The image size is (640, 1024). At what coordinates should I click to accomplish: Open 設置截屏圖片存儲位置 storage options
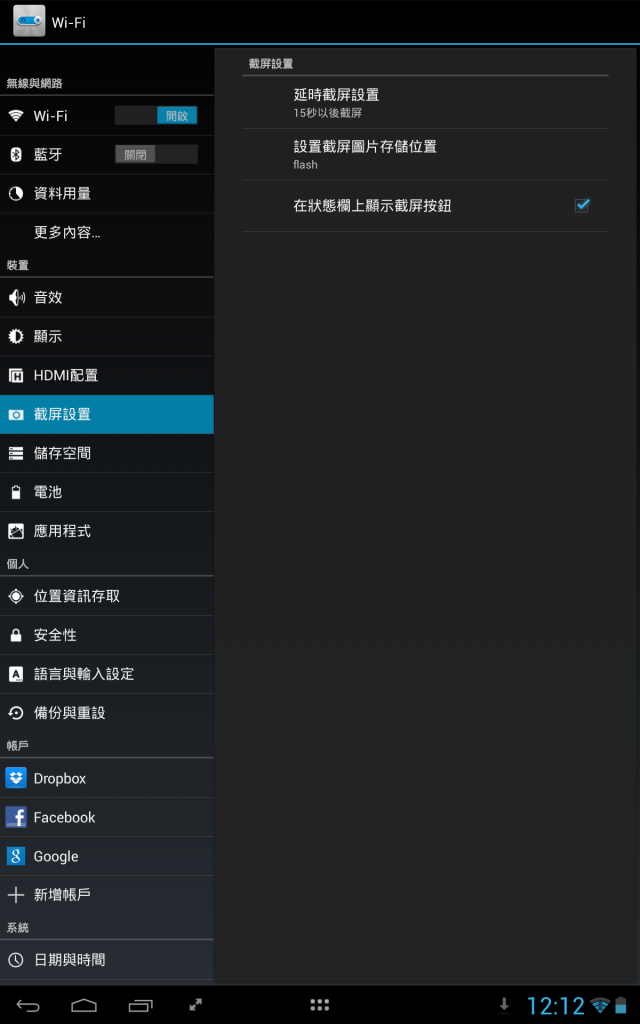click(425, 155)
